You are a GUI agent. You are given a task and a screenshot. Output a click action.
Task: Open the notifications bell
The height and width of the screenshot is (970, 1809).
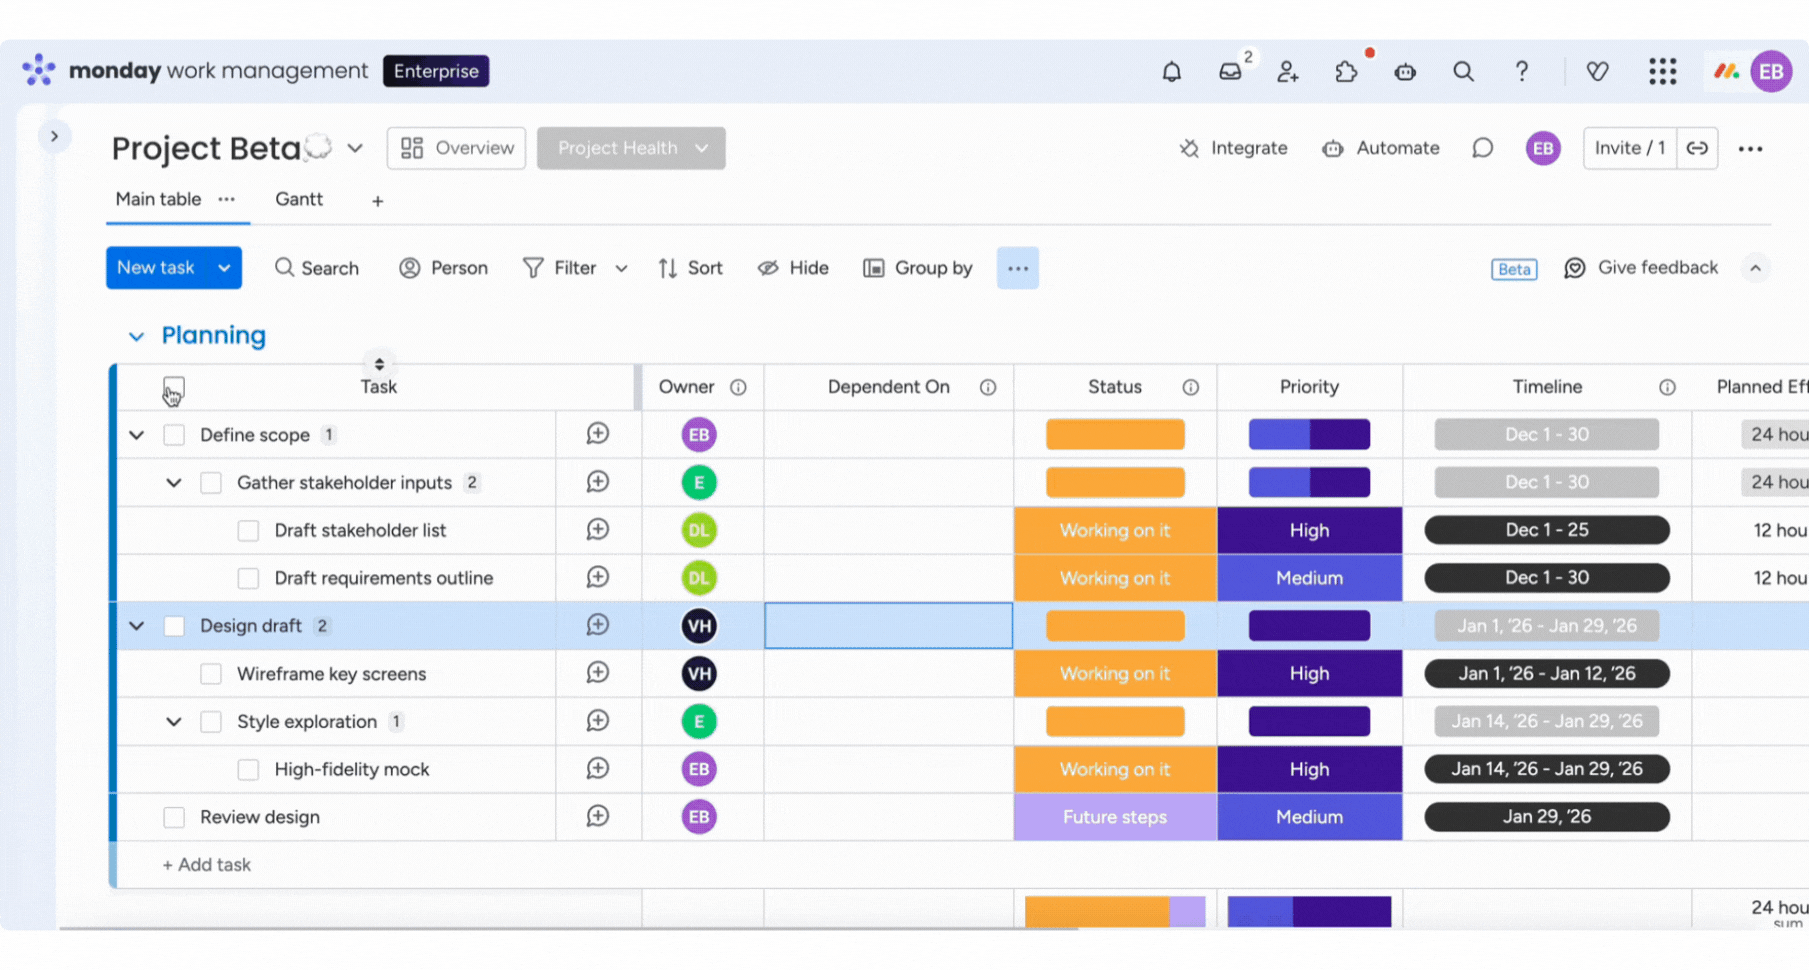(1171, 72)
